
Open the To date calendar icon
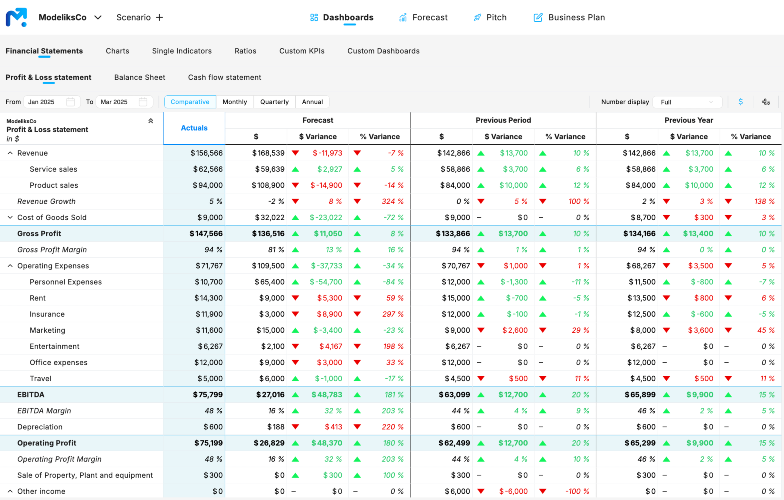tap(143, 102)
